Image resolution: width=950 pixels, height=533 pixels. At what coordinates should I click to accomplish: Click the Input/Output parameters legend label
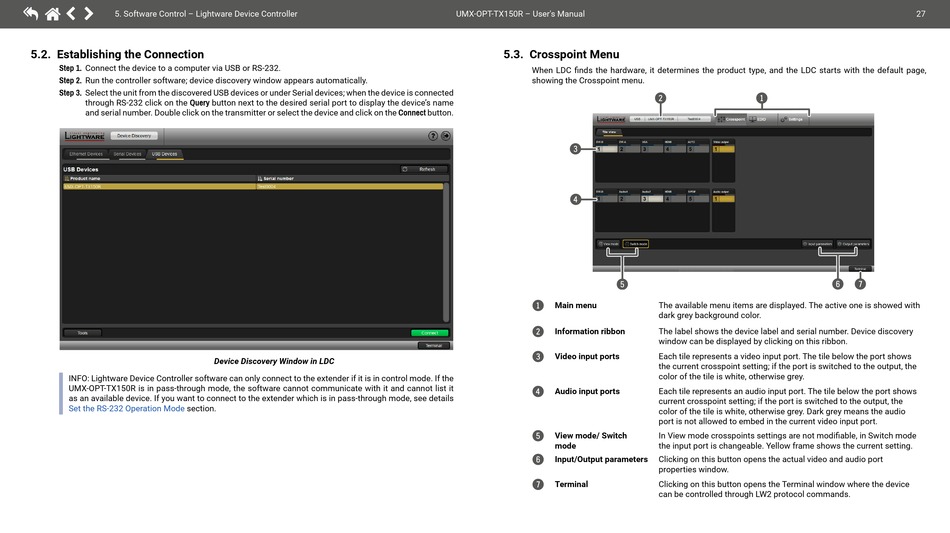coord(601,459)
